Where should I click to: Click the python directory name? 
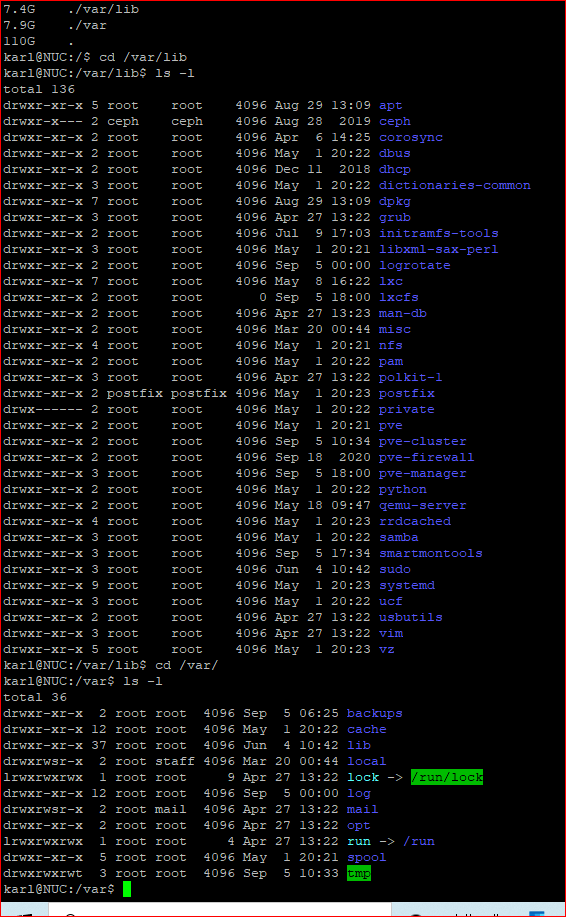pyautogui.click(x=403, y=489)
